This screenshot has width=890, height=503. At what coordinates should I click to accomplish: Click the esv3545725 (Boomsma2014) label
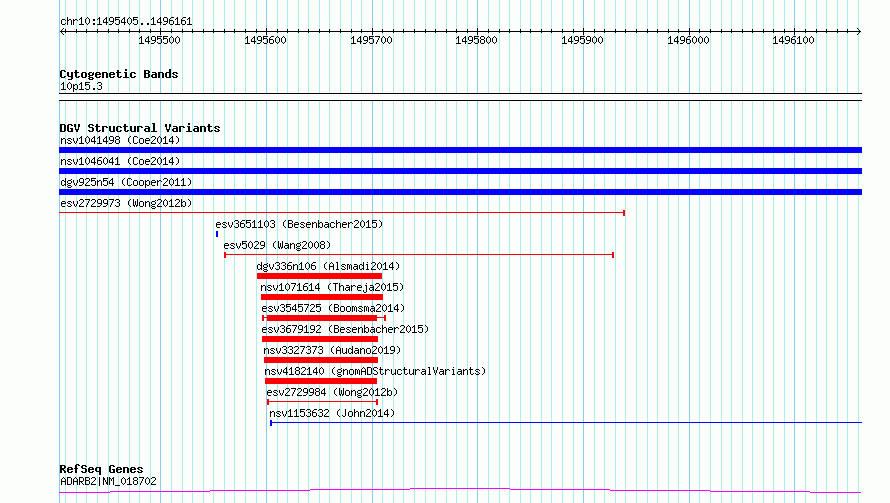pos(333,308)
